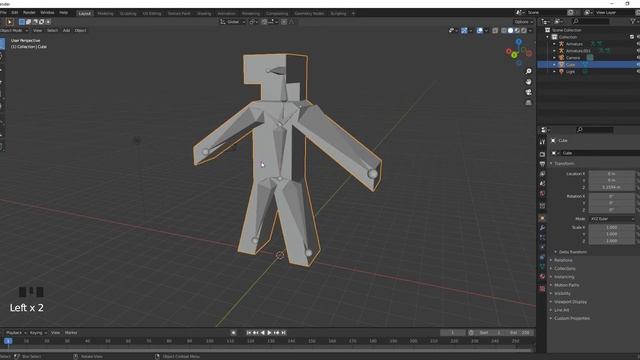Open the View Layer properties tab icon
Viewport: 640px width, 360px height.
click(542, 174)
